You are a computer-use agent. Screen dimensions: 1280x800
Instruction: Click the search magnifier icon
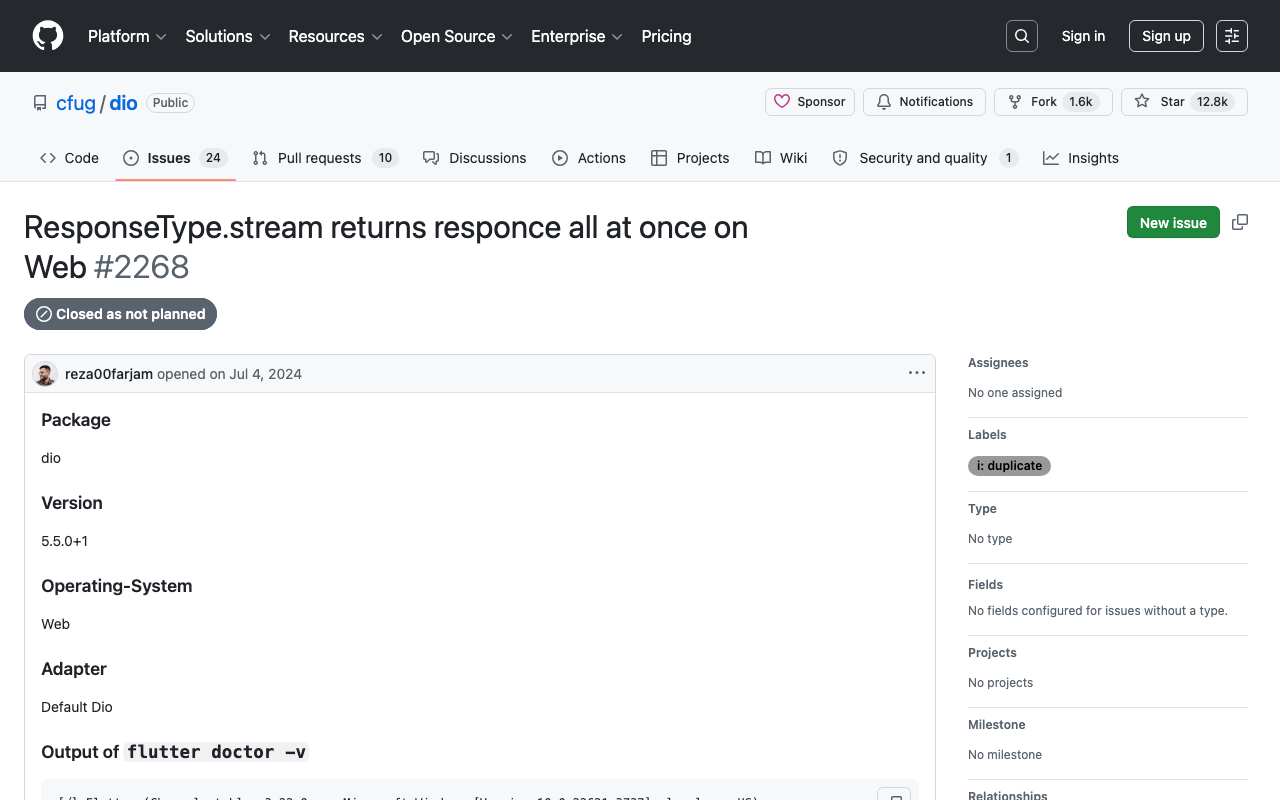1022,36
